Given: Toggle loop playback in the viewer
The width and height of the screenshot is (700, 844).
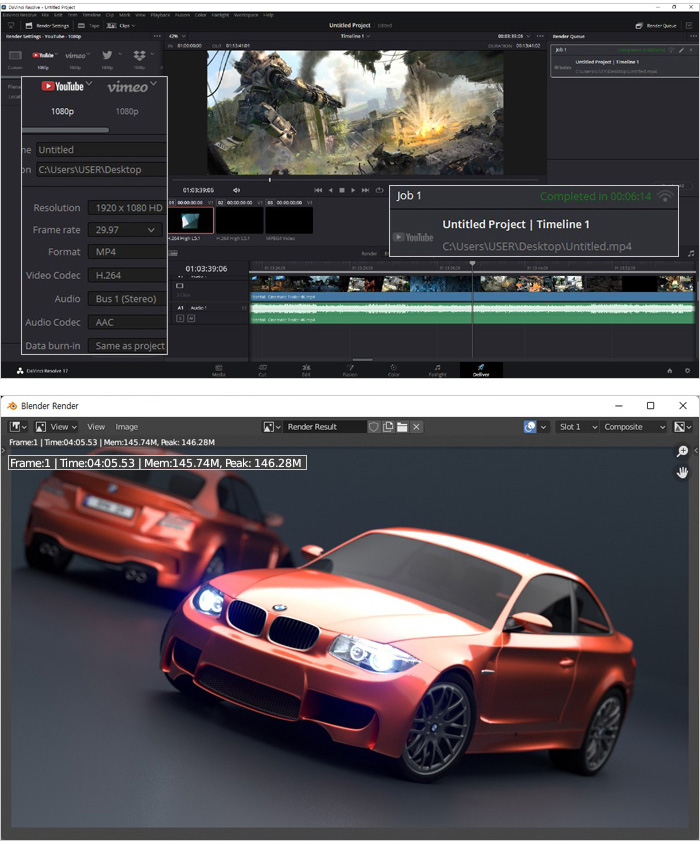Looking at the screenshot, I should (379, 190).
